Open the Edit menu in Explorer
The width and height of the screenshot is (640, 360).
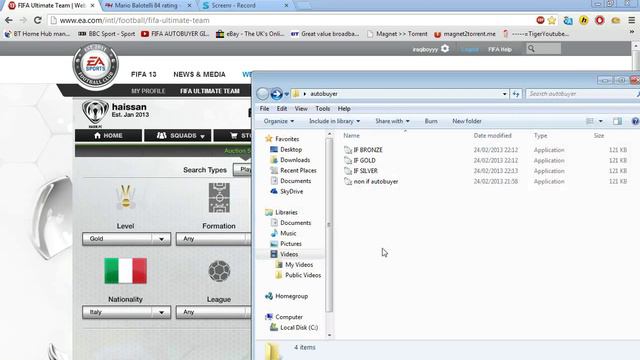point(282,109)
